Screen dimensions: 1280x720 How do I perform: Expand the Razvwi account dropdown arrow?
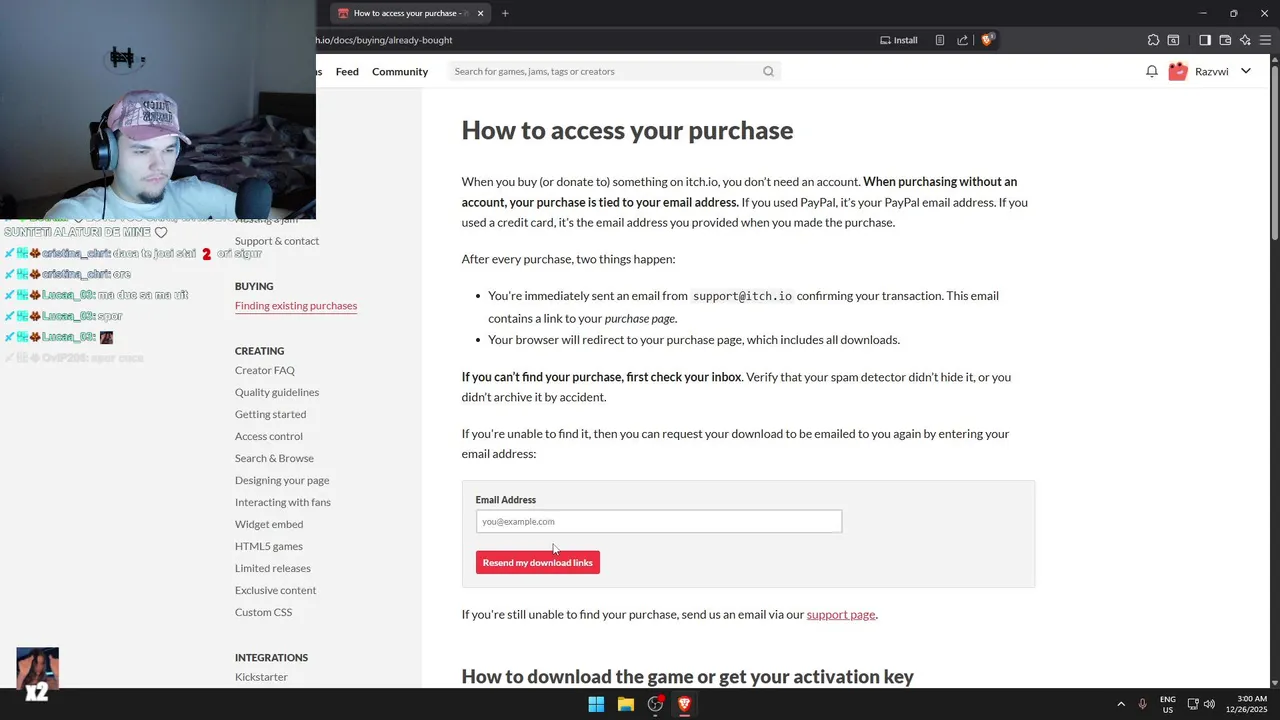tap(1246, 71)
